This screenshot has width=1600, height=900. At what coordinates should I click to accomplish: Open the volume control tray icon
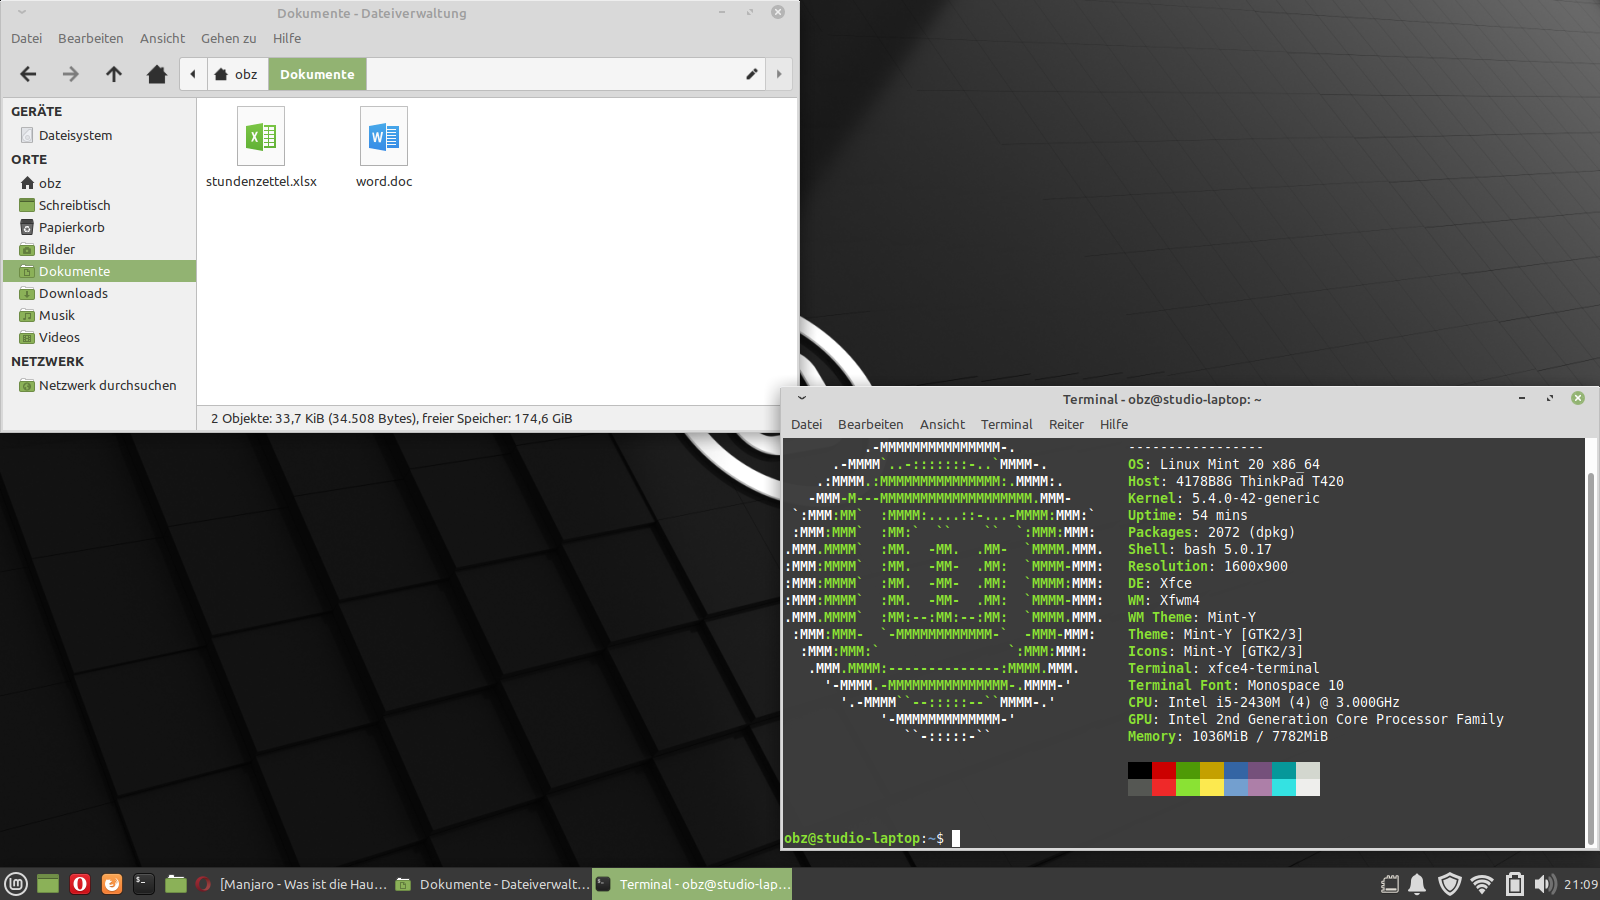point(1545,884)
